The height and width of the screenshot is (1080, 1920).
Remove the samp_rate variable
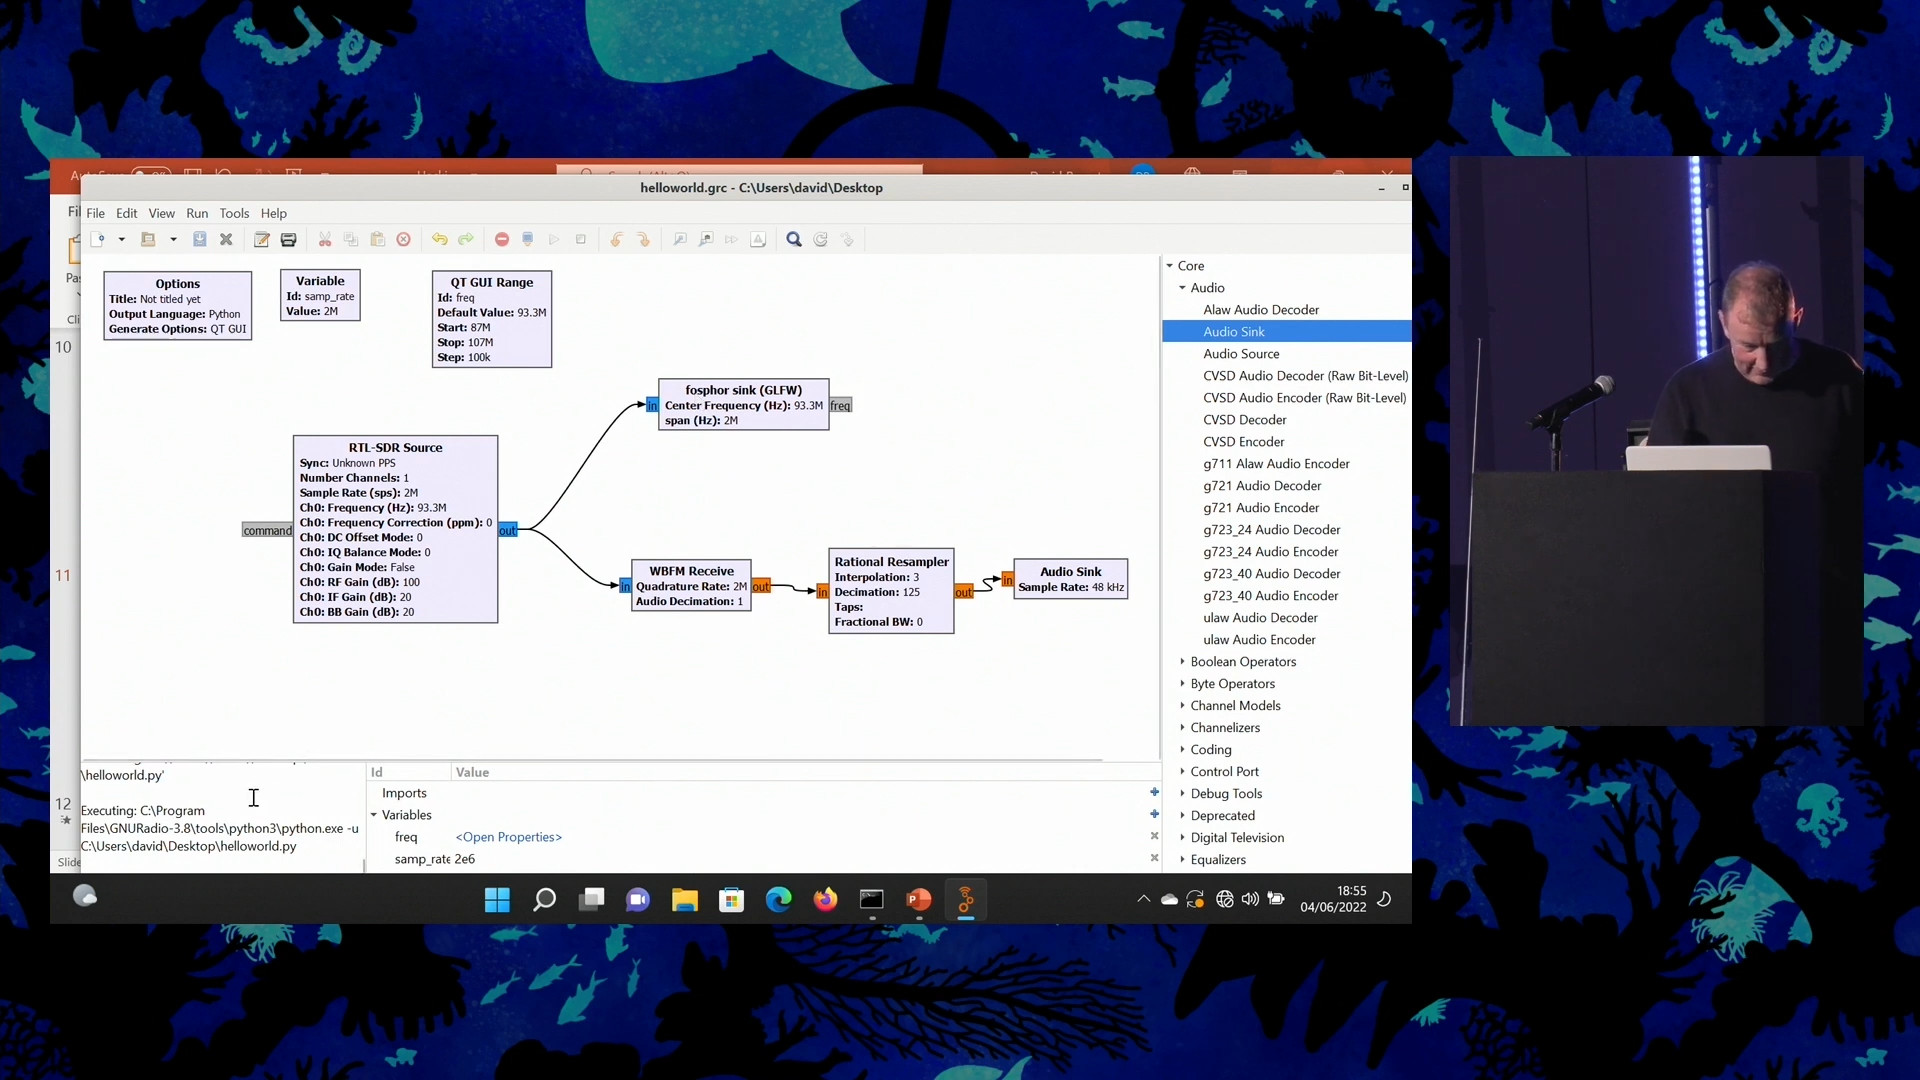[x=1154, y=858]
